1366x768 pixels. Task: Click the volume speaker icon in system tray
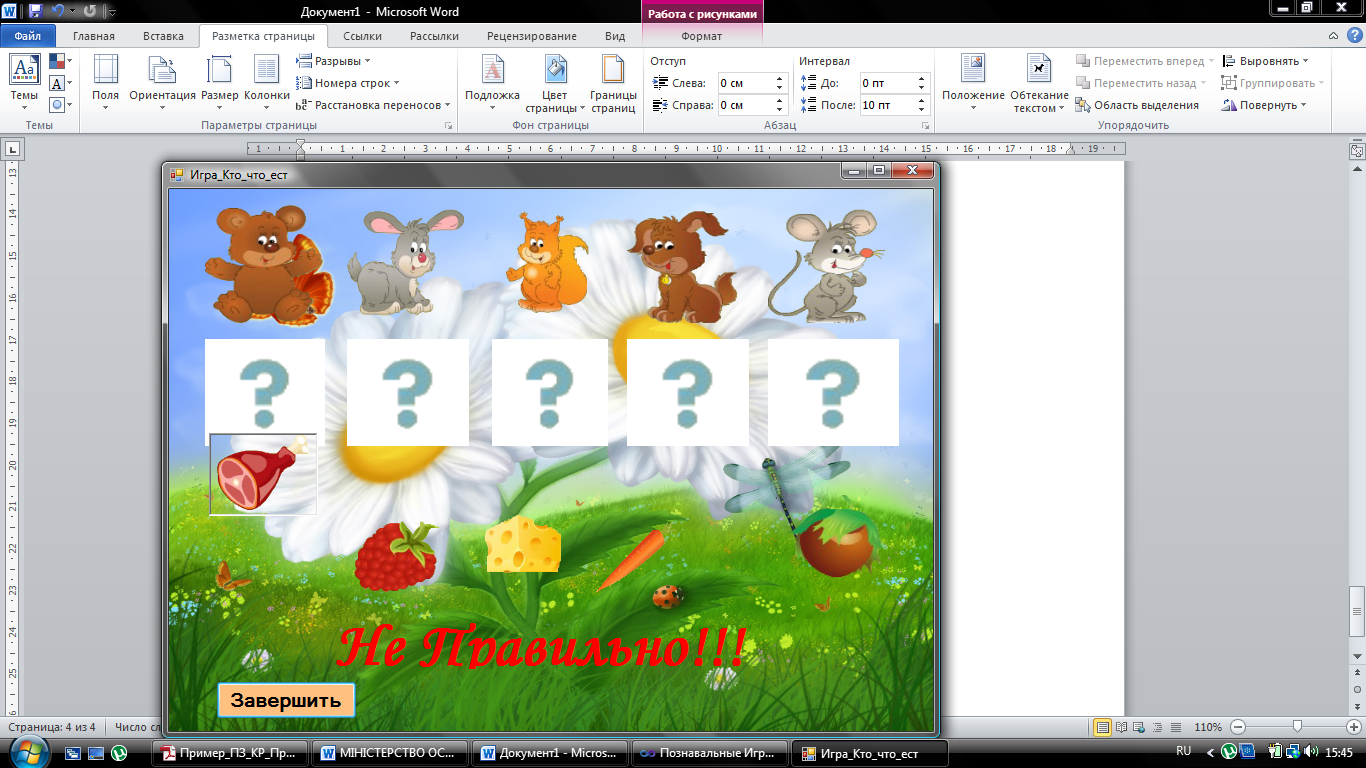point(1312,752)
